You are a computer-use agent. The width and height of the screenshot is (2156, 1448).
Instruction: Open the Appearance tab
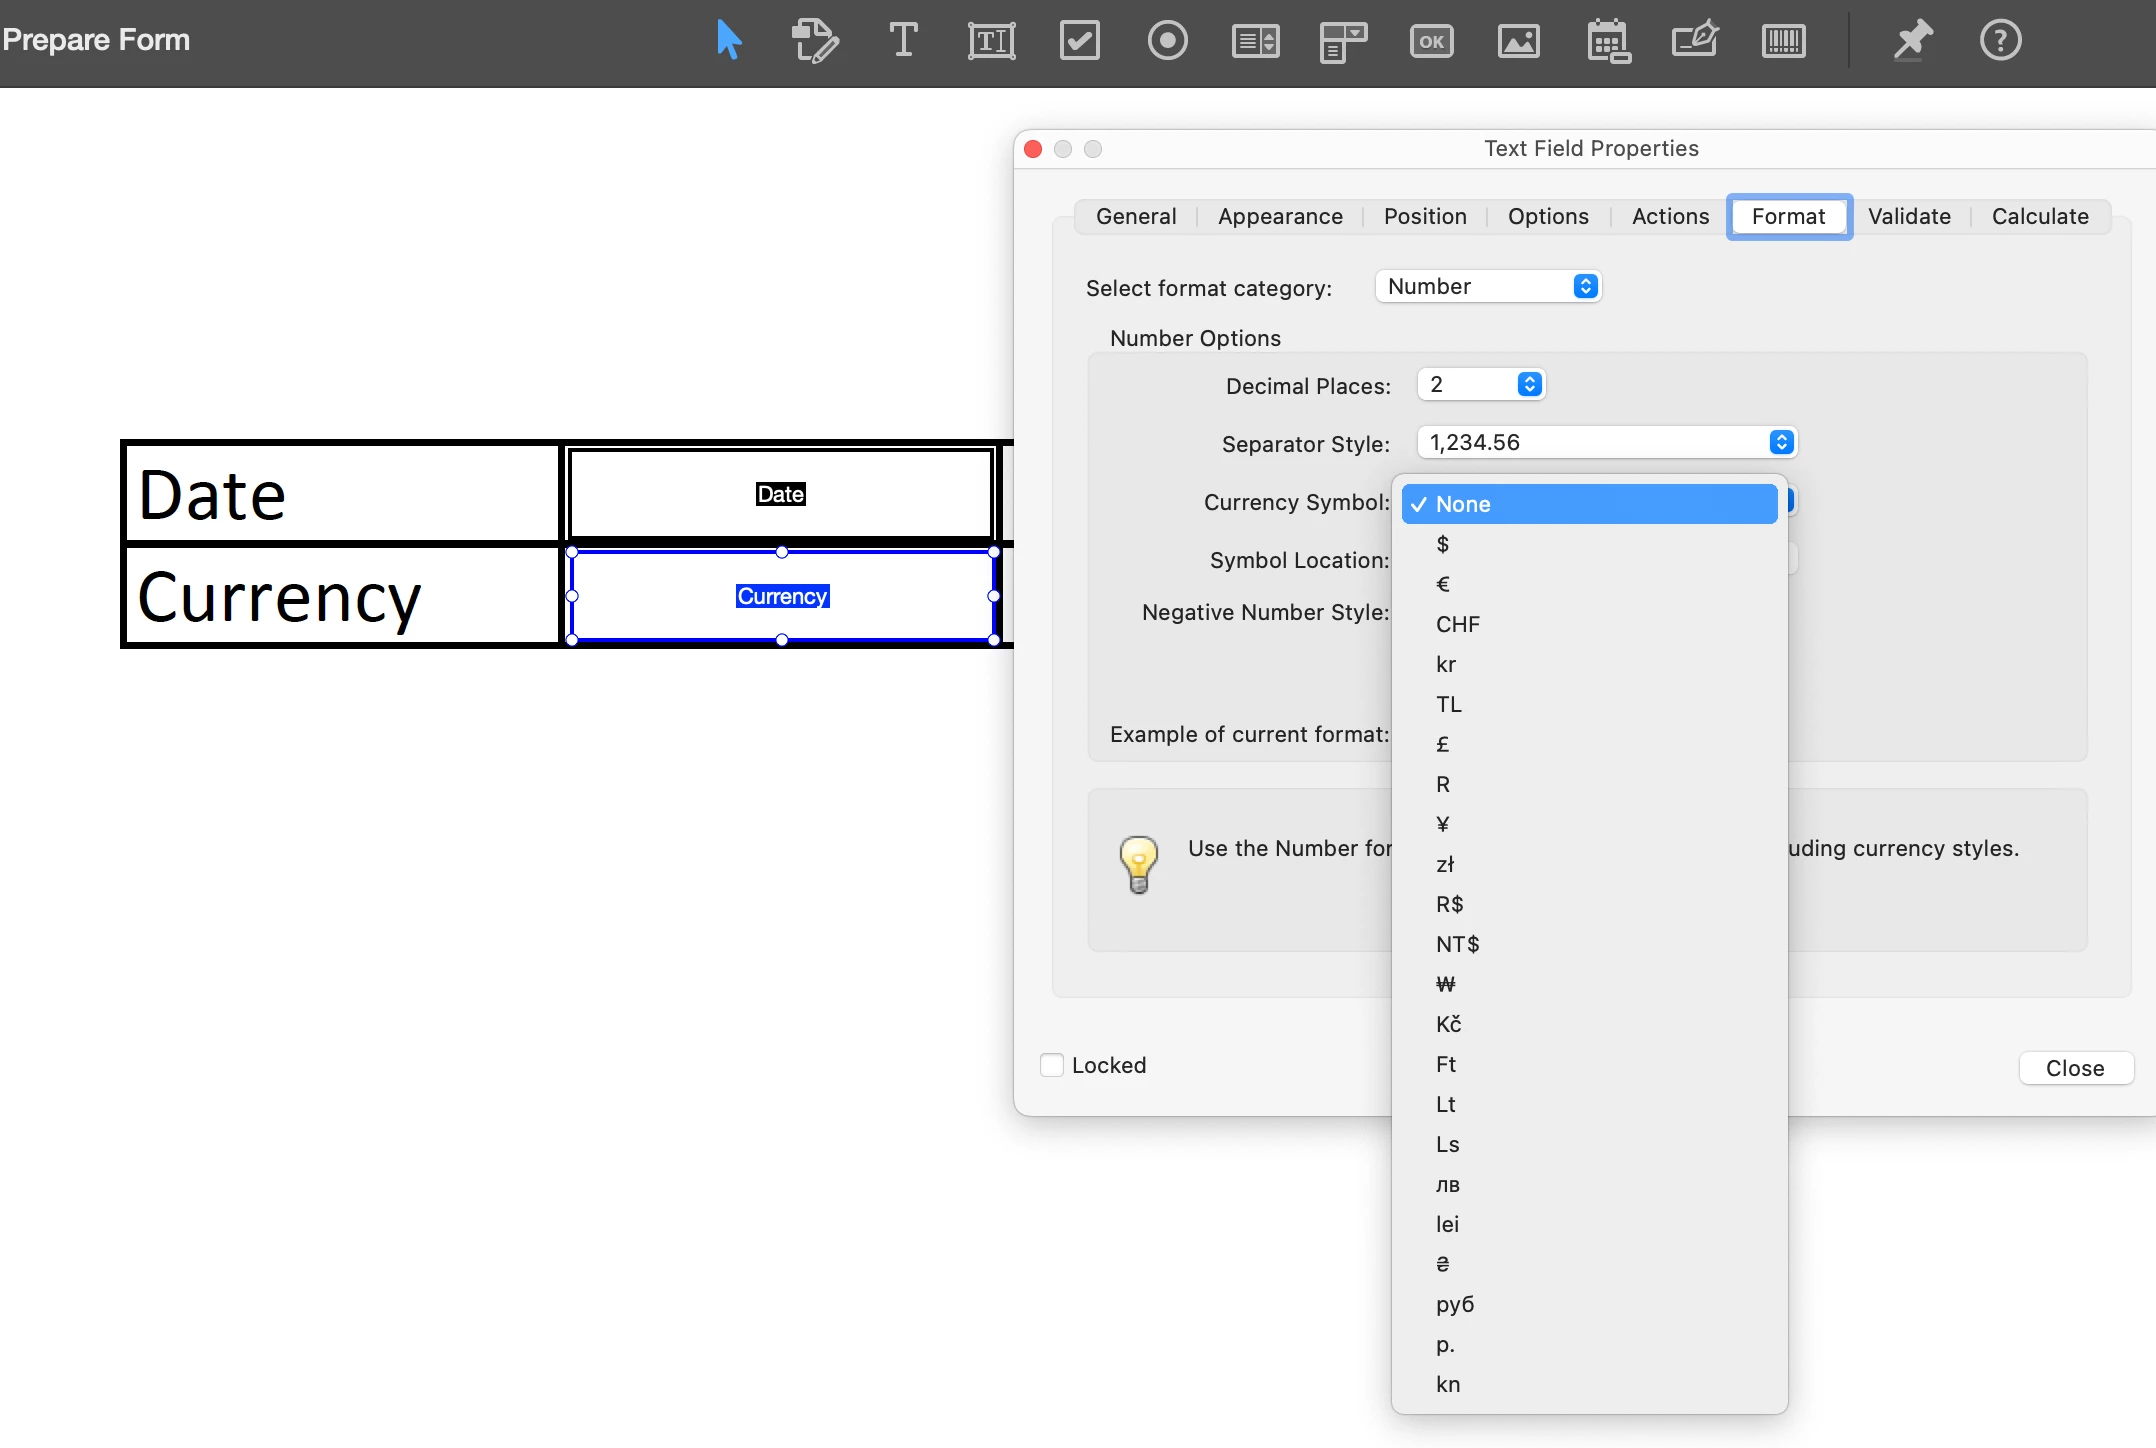pyautogui.click(x=1279, y=217)
